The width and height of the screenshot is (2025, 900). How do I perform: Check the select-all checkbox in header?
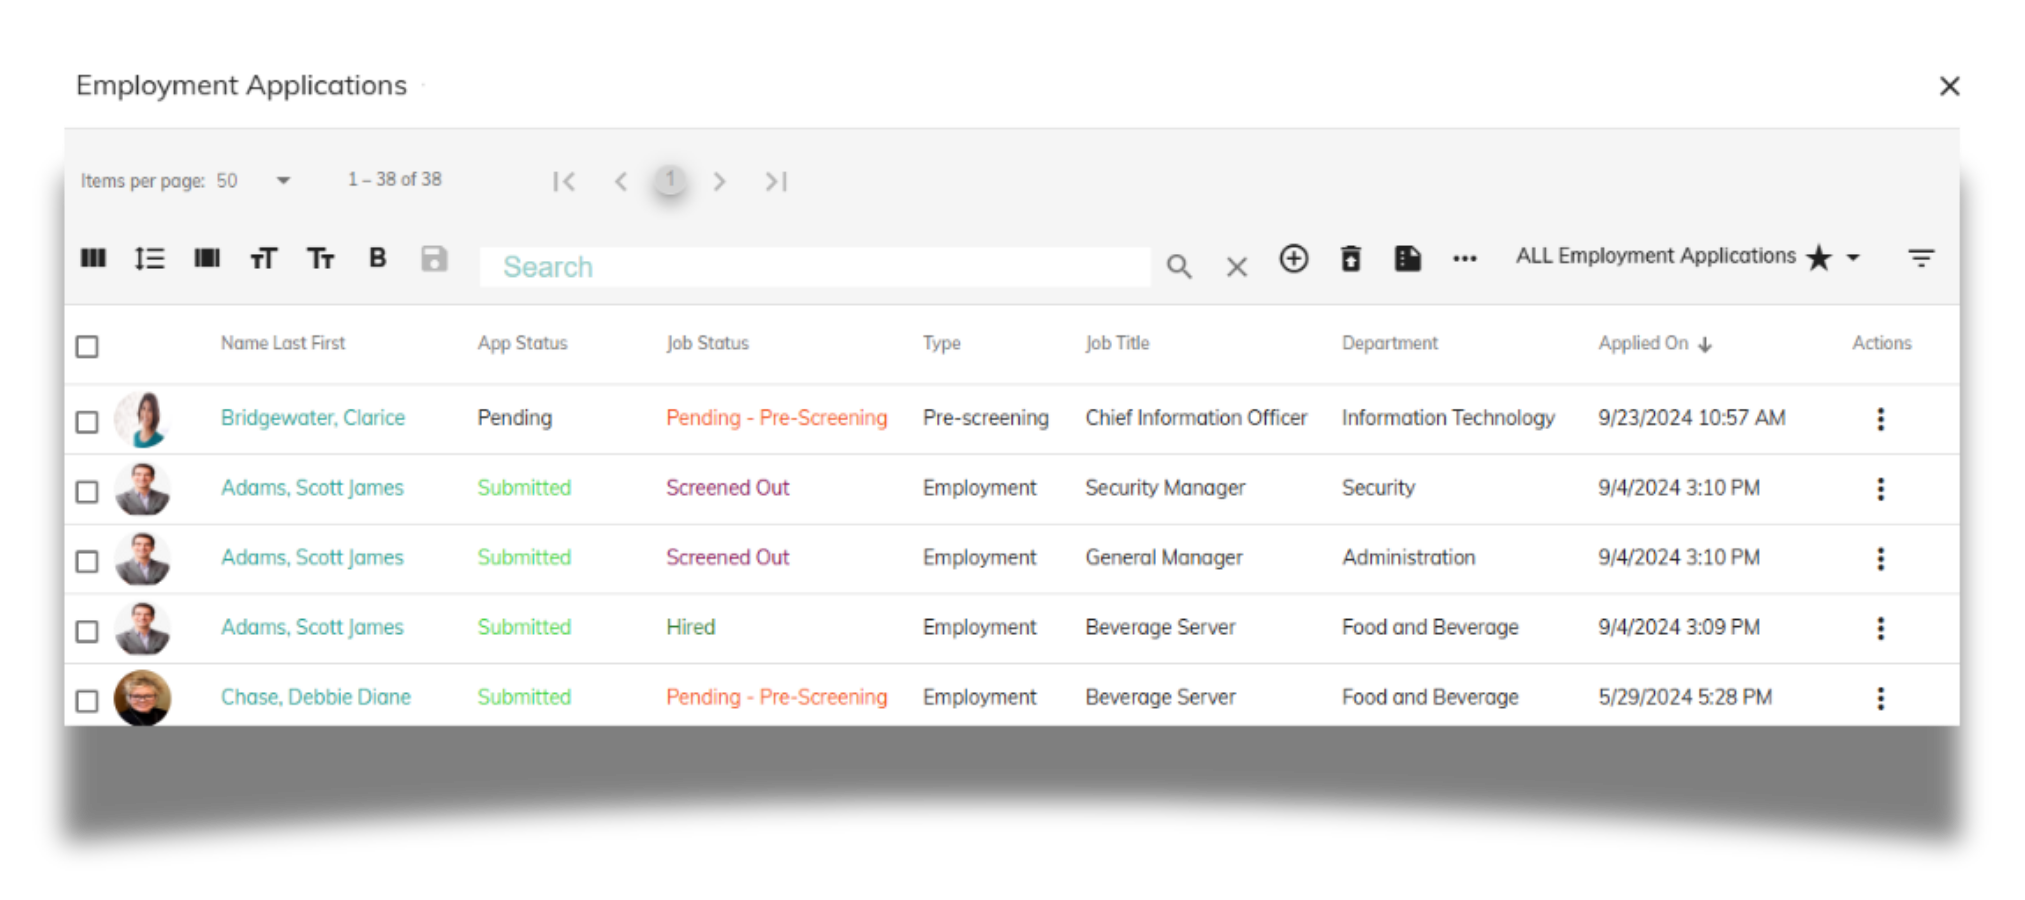(x=88, y=347)
